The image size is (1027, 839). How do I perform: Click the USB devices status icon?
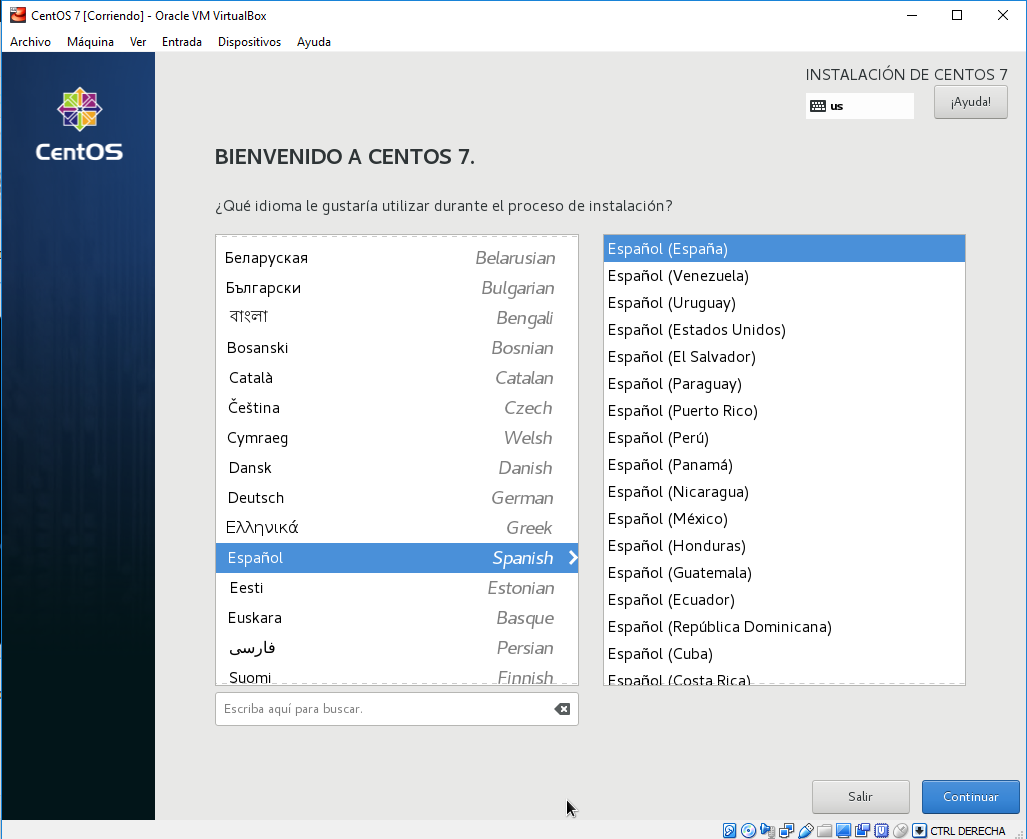pos(806,830)
